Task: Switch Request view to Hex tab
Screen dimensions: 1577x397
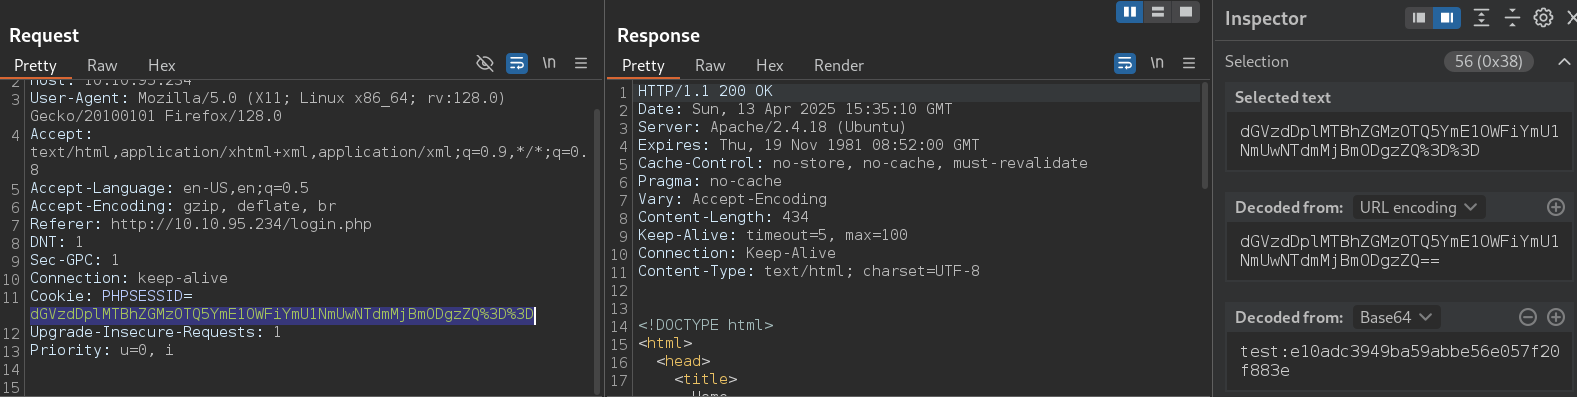Action: pos(161,65)
